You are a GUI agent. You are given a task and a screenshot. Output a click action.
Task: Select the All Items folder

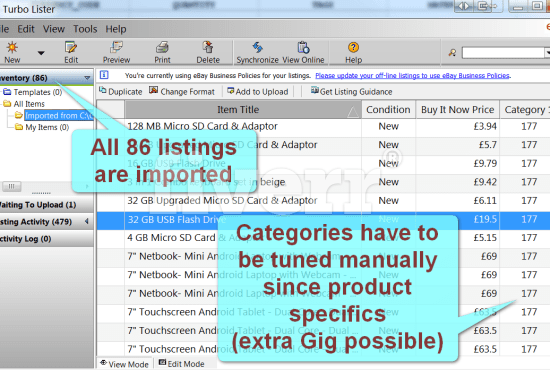point(24,104)
